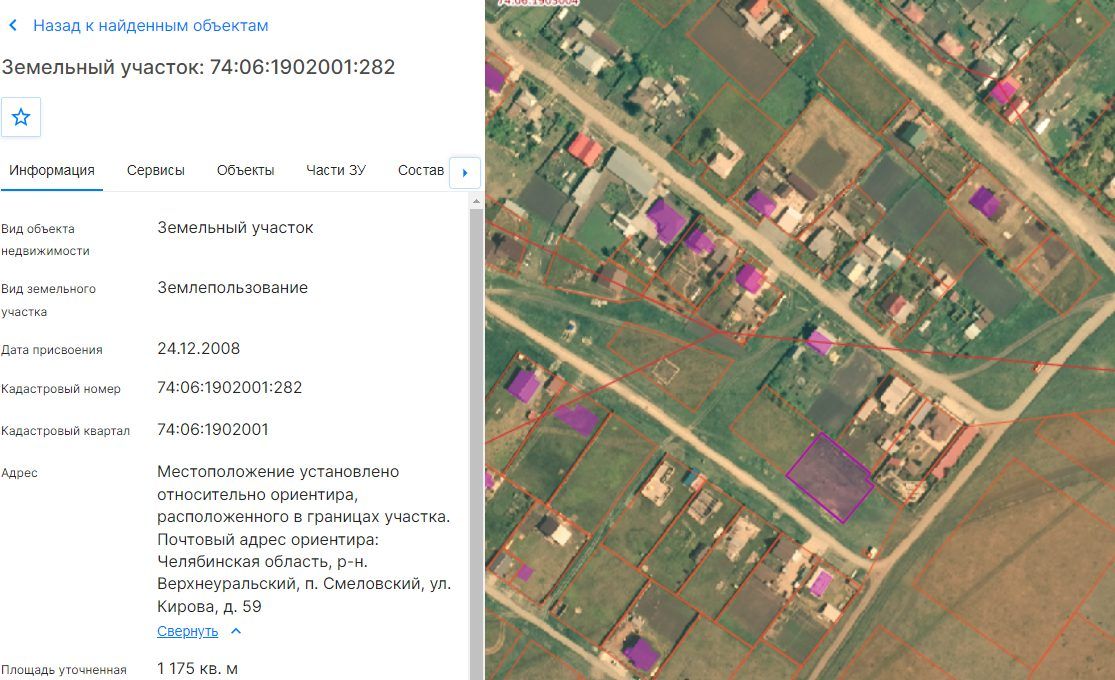
Task: Collapse the address via the Свернуть link
Action: pyautogui.click(x=188, y=631)
